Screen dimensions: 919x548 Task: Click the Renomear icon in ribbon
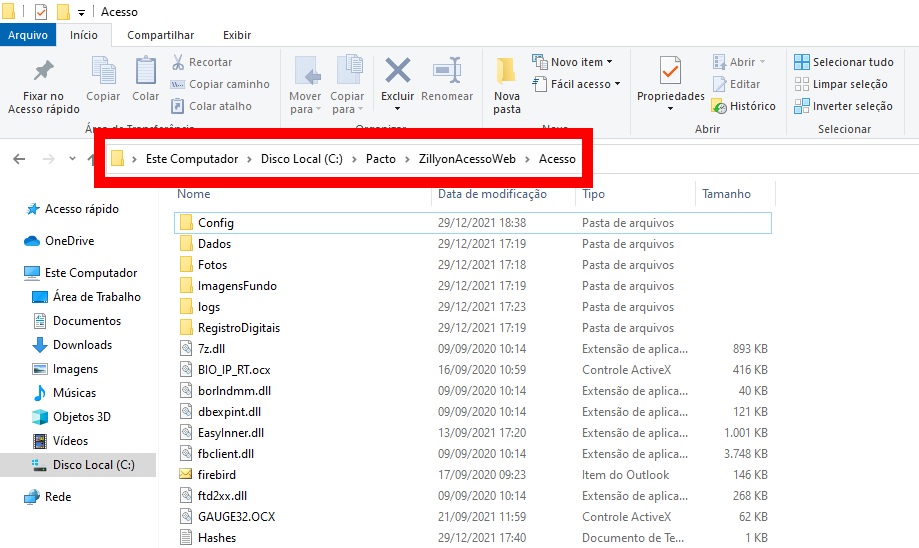click(x=447, y=72)
